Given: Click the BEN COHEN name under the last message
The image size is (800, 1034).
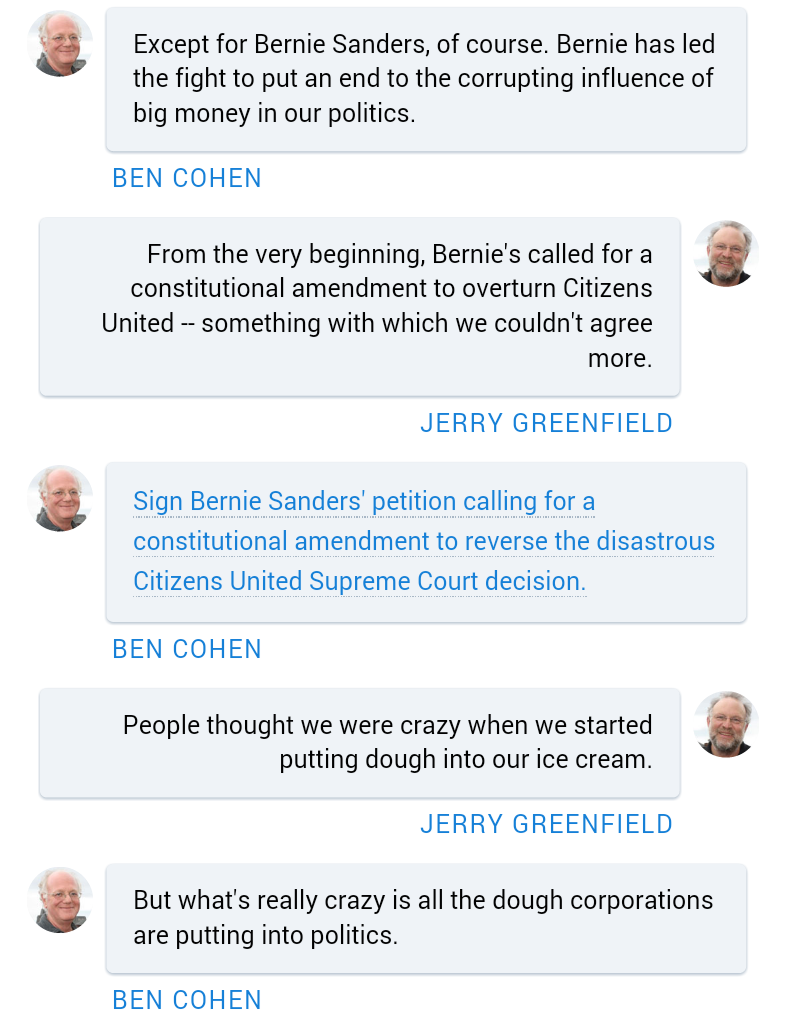Looking at the screenshot, I should pos(187,1000).
